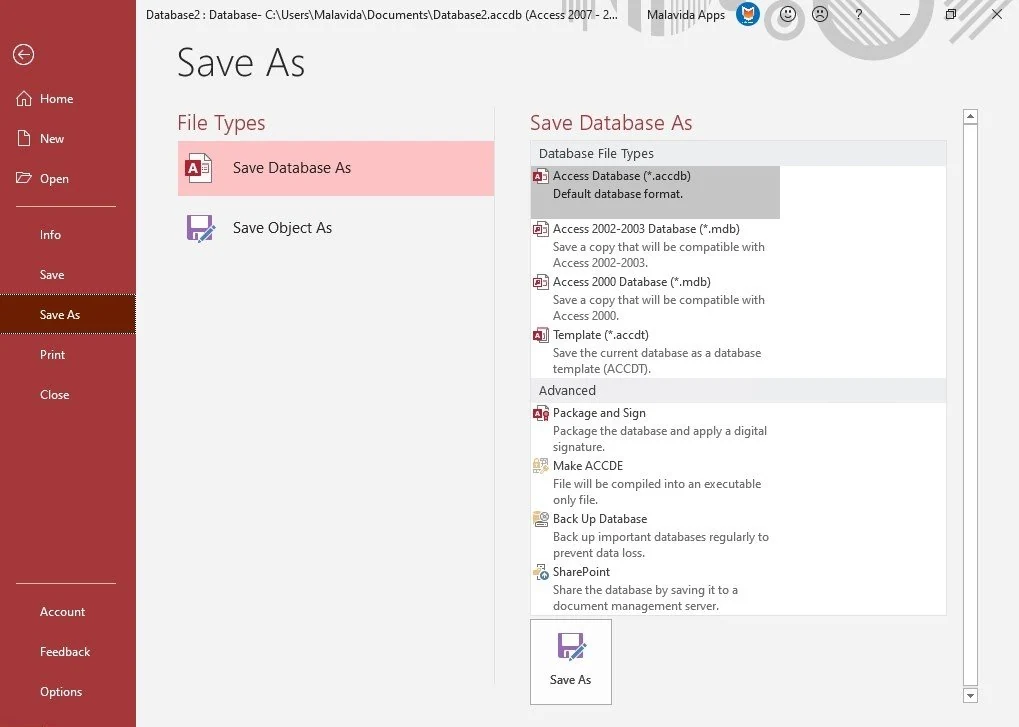Viewport: 1019px width, 727px height.
Task: Click the Database2 title bar path text
Action: [x=381, y=15]
